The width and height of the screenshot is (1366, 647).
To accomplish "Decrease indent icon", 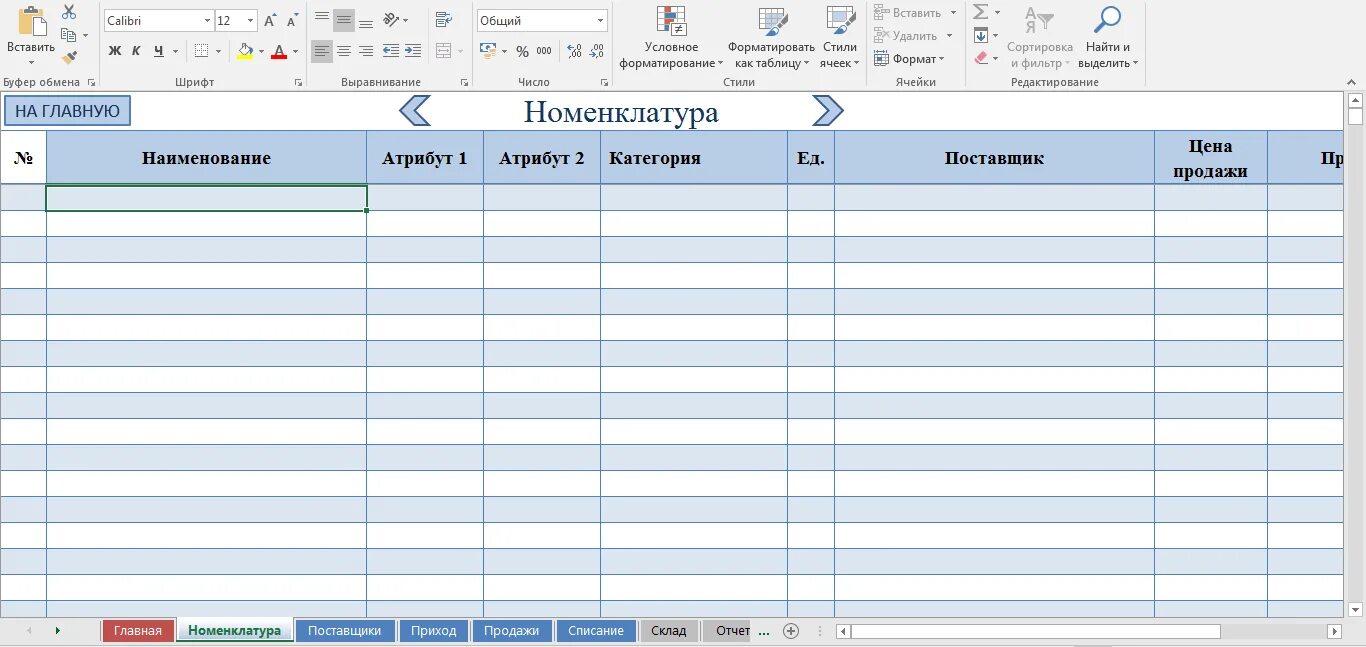I will point(391,51).
